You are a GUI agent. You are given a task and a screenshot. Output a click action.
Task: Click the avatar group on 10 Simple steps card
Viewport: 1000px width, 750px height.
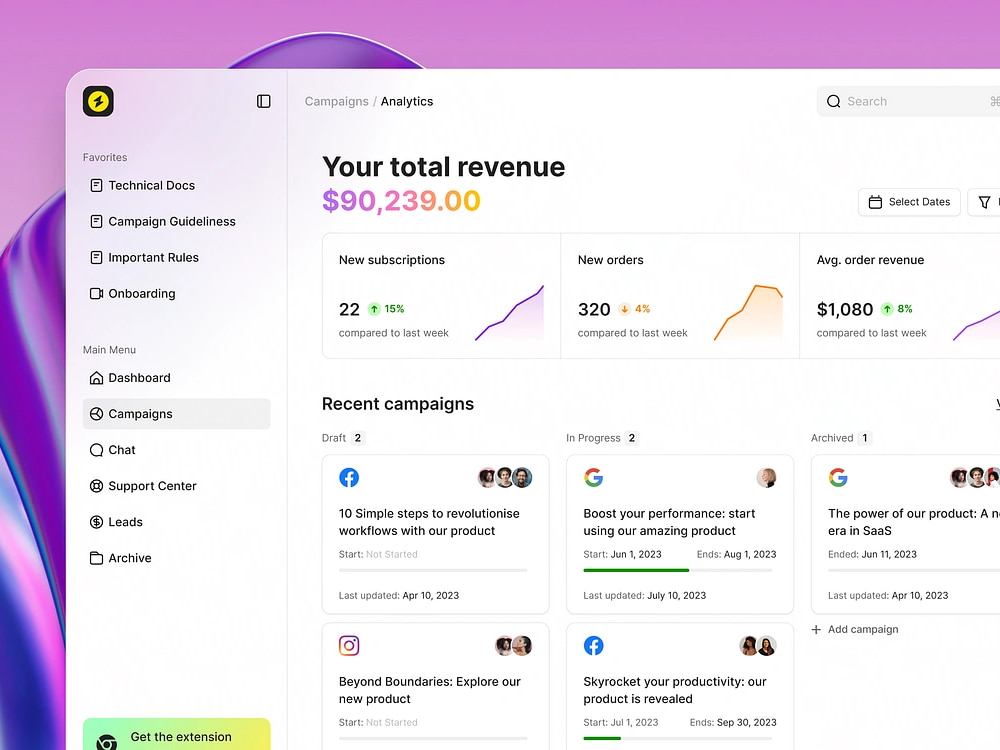(505, 478)
